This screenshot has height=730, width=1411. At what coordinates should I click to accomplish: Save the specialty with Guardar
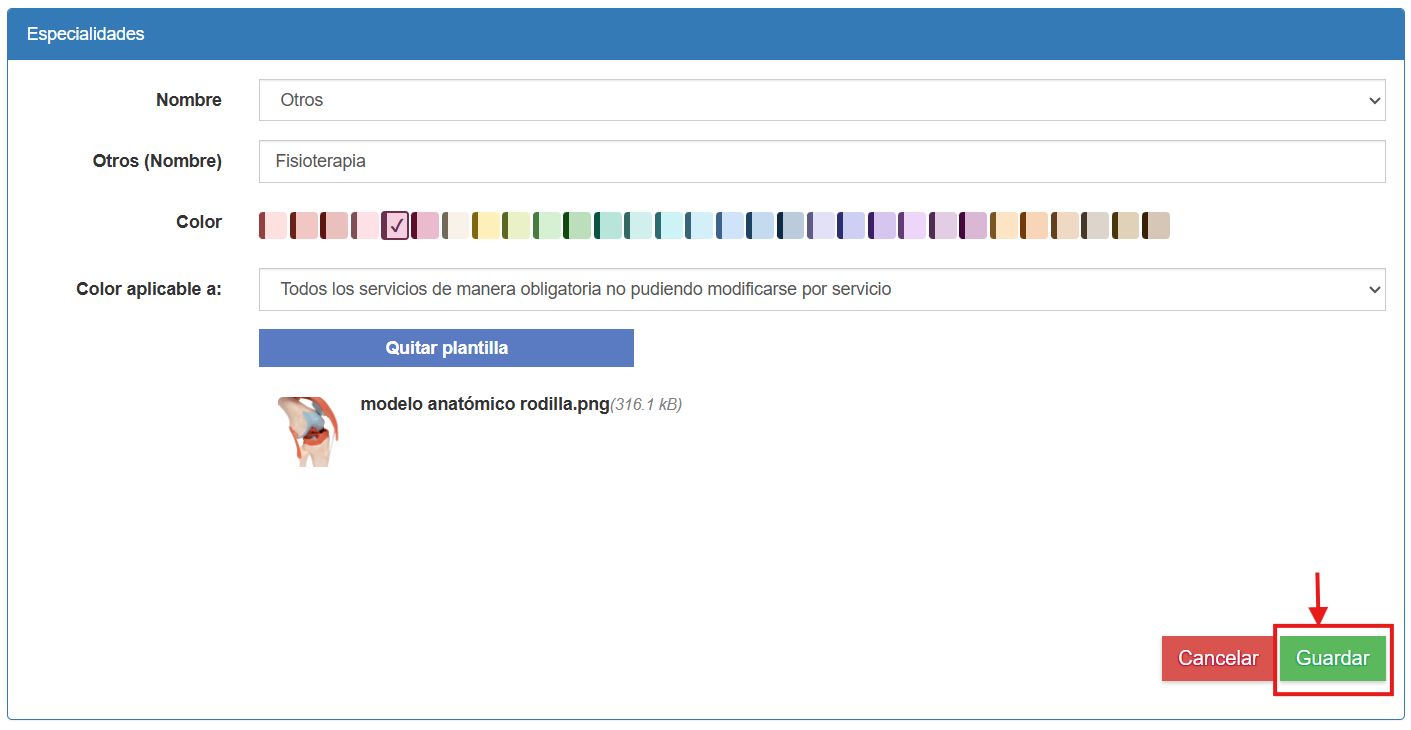coord(1332,658)
